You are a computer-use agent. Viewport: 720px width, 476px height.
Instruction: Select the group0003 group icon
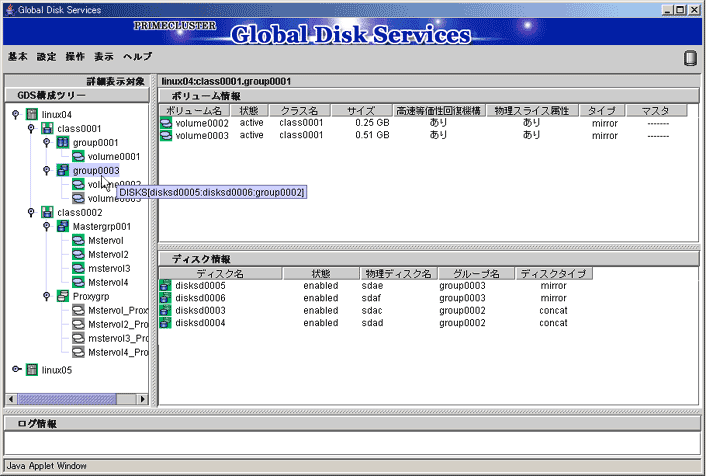[63, 170]
